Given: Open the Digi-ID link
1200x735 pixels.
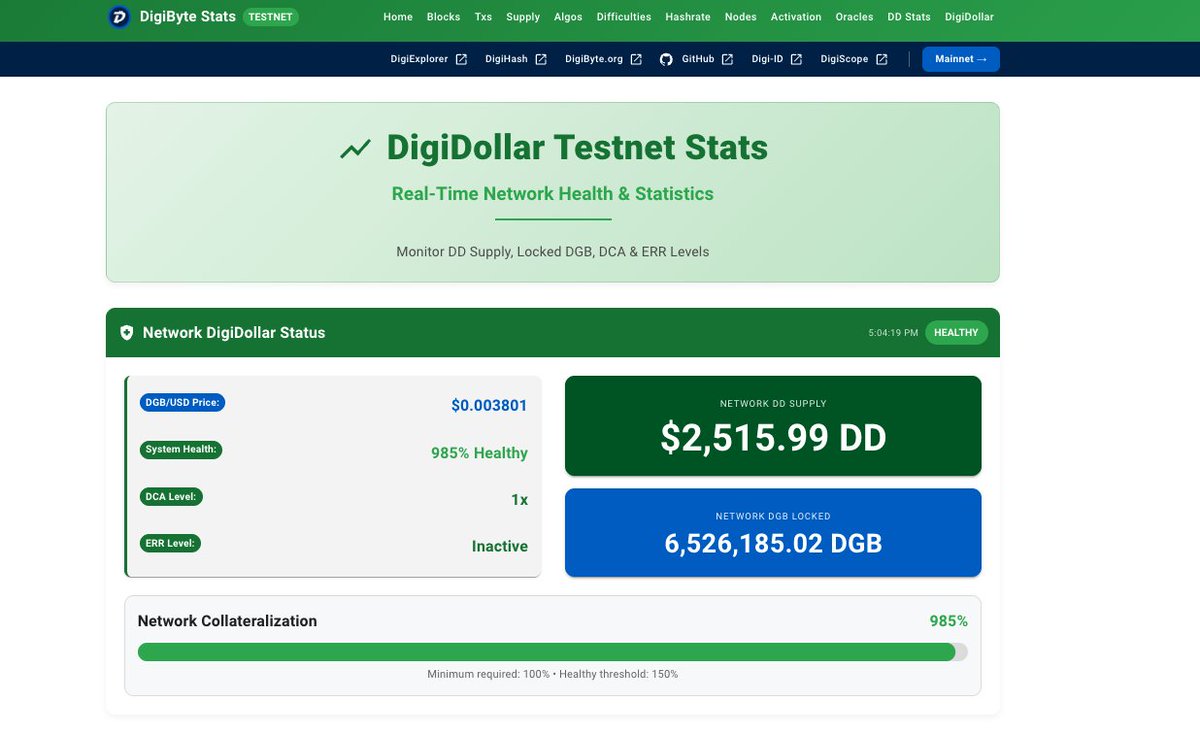Looking at the screenshot, I should (x=768, y=59).
